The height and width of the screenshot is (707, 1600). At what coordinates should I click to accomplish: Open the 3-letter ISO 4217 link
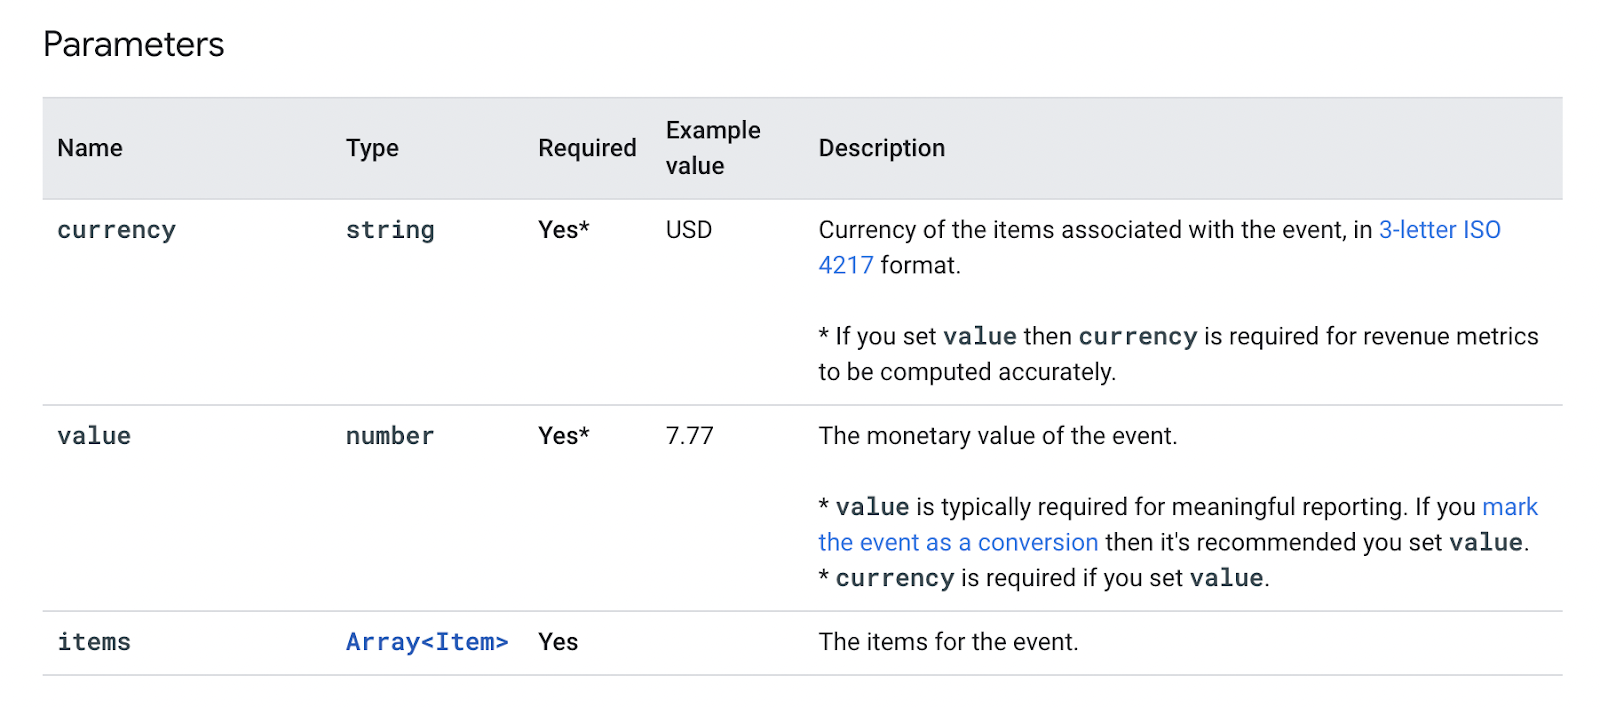coord(1438,230)
